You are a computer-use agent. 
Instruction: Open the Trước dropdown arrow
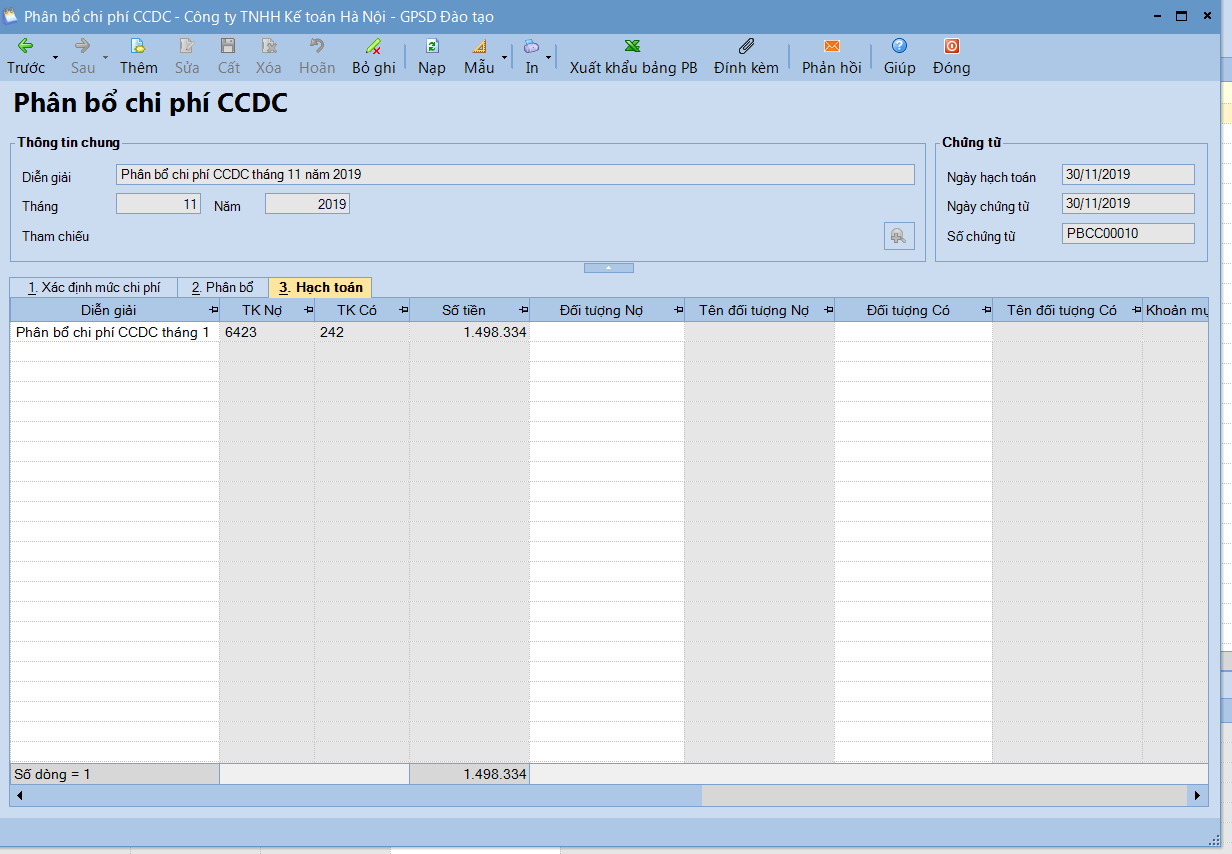55,58
